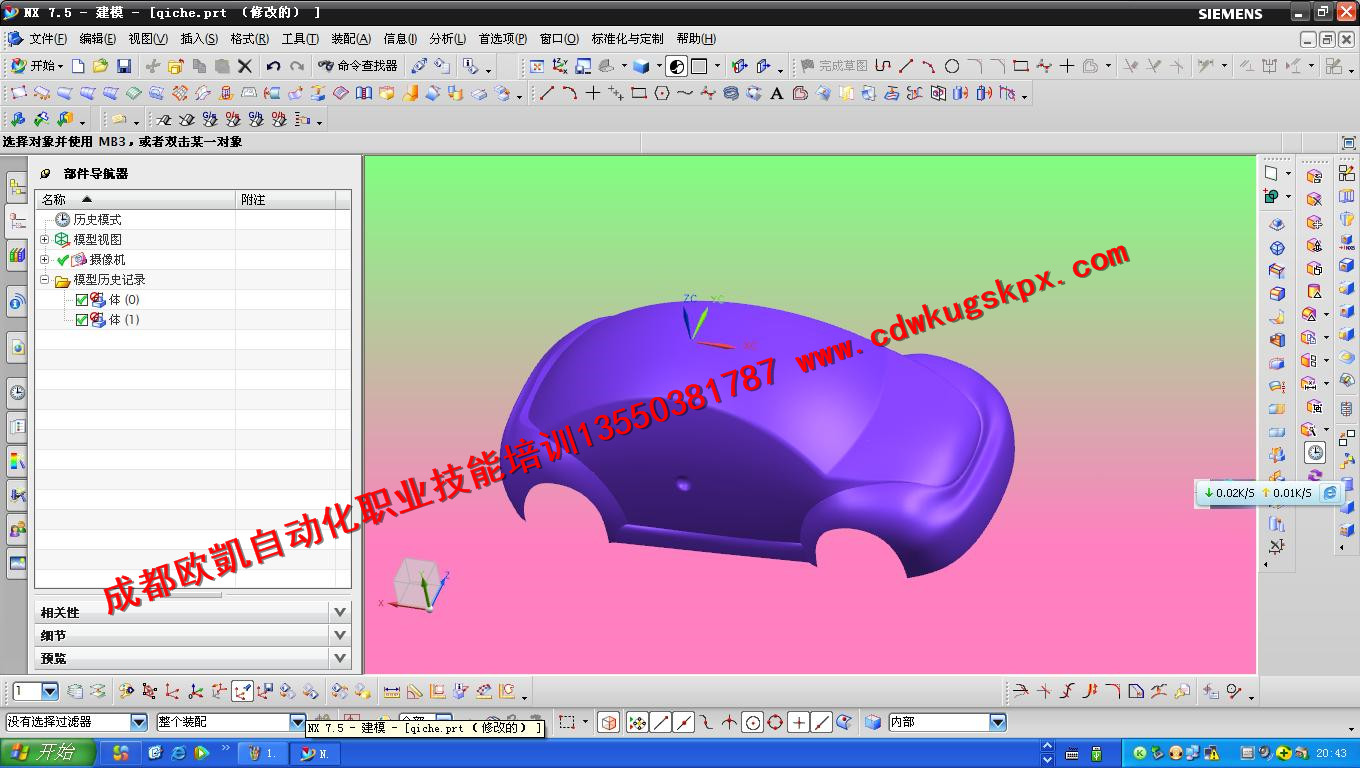Image resolution: width=1360 pixels, height=768 pixels.
Task: Open the layer number input field
Action: pyautogui.click(x=27, y=691)
